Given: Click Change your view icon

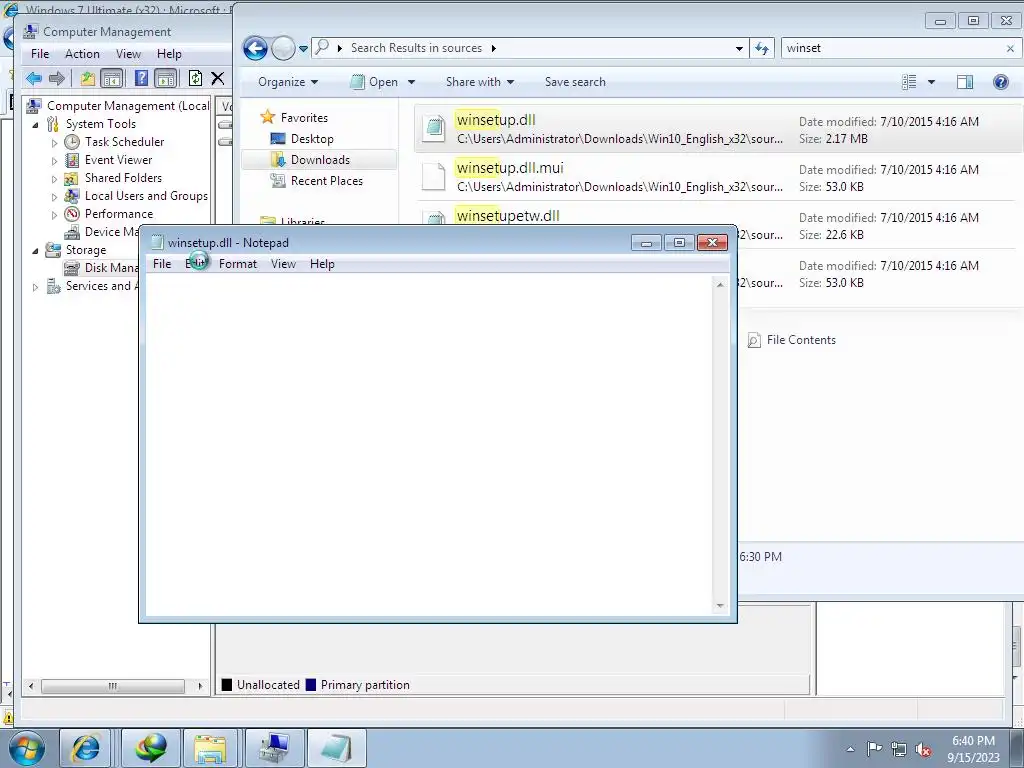Looking at the screenshot, I should click(x=909, y=82).
